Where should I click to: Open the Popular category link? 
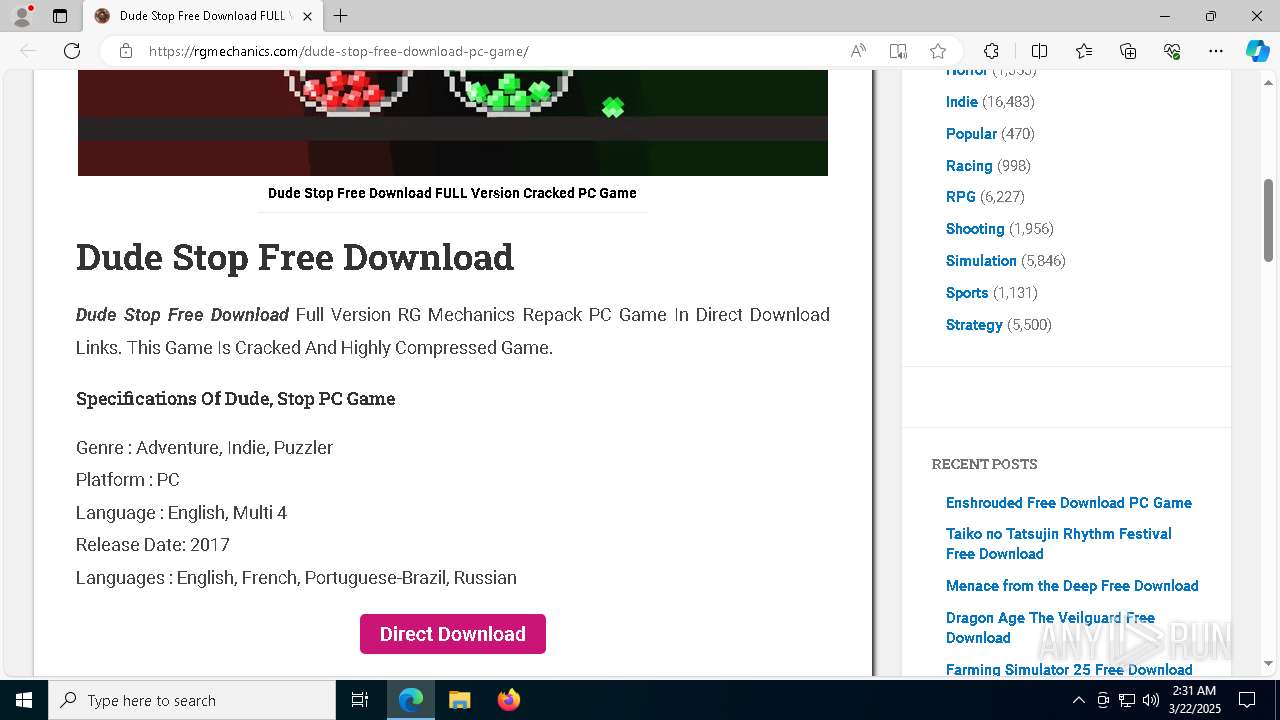[971, 134]
